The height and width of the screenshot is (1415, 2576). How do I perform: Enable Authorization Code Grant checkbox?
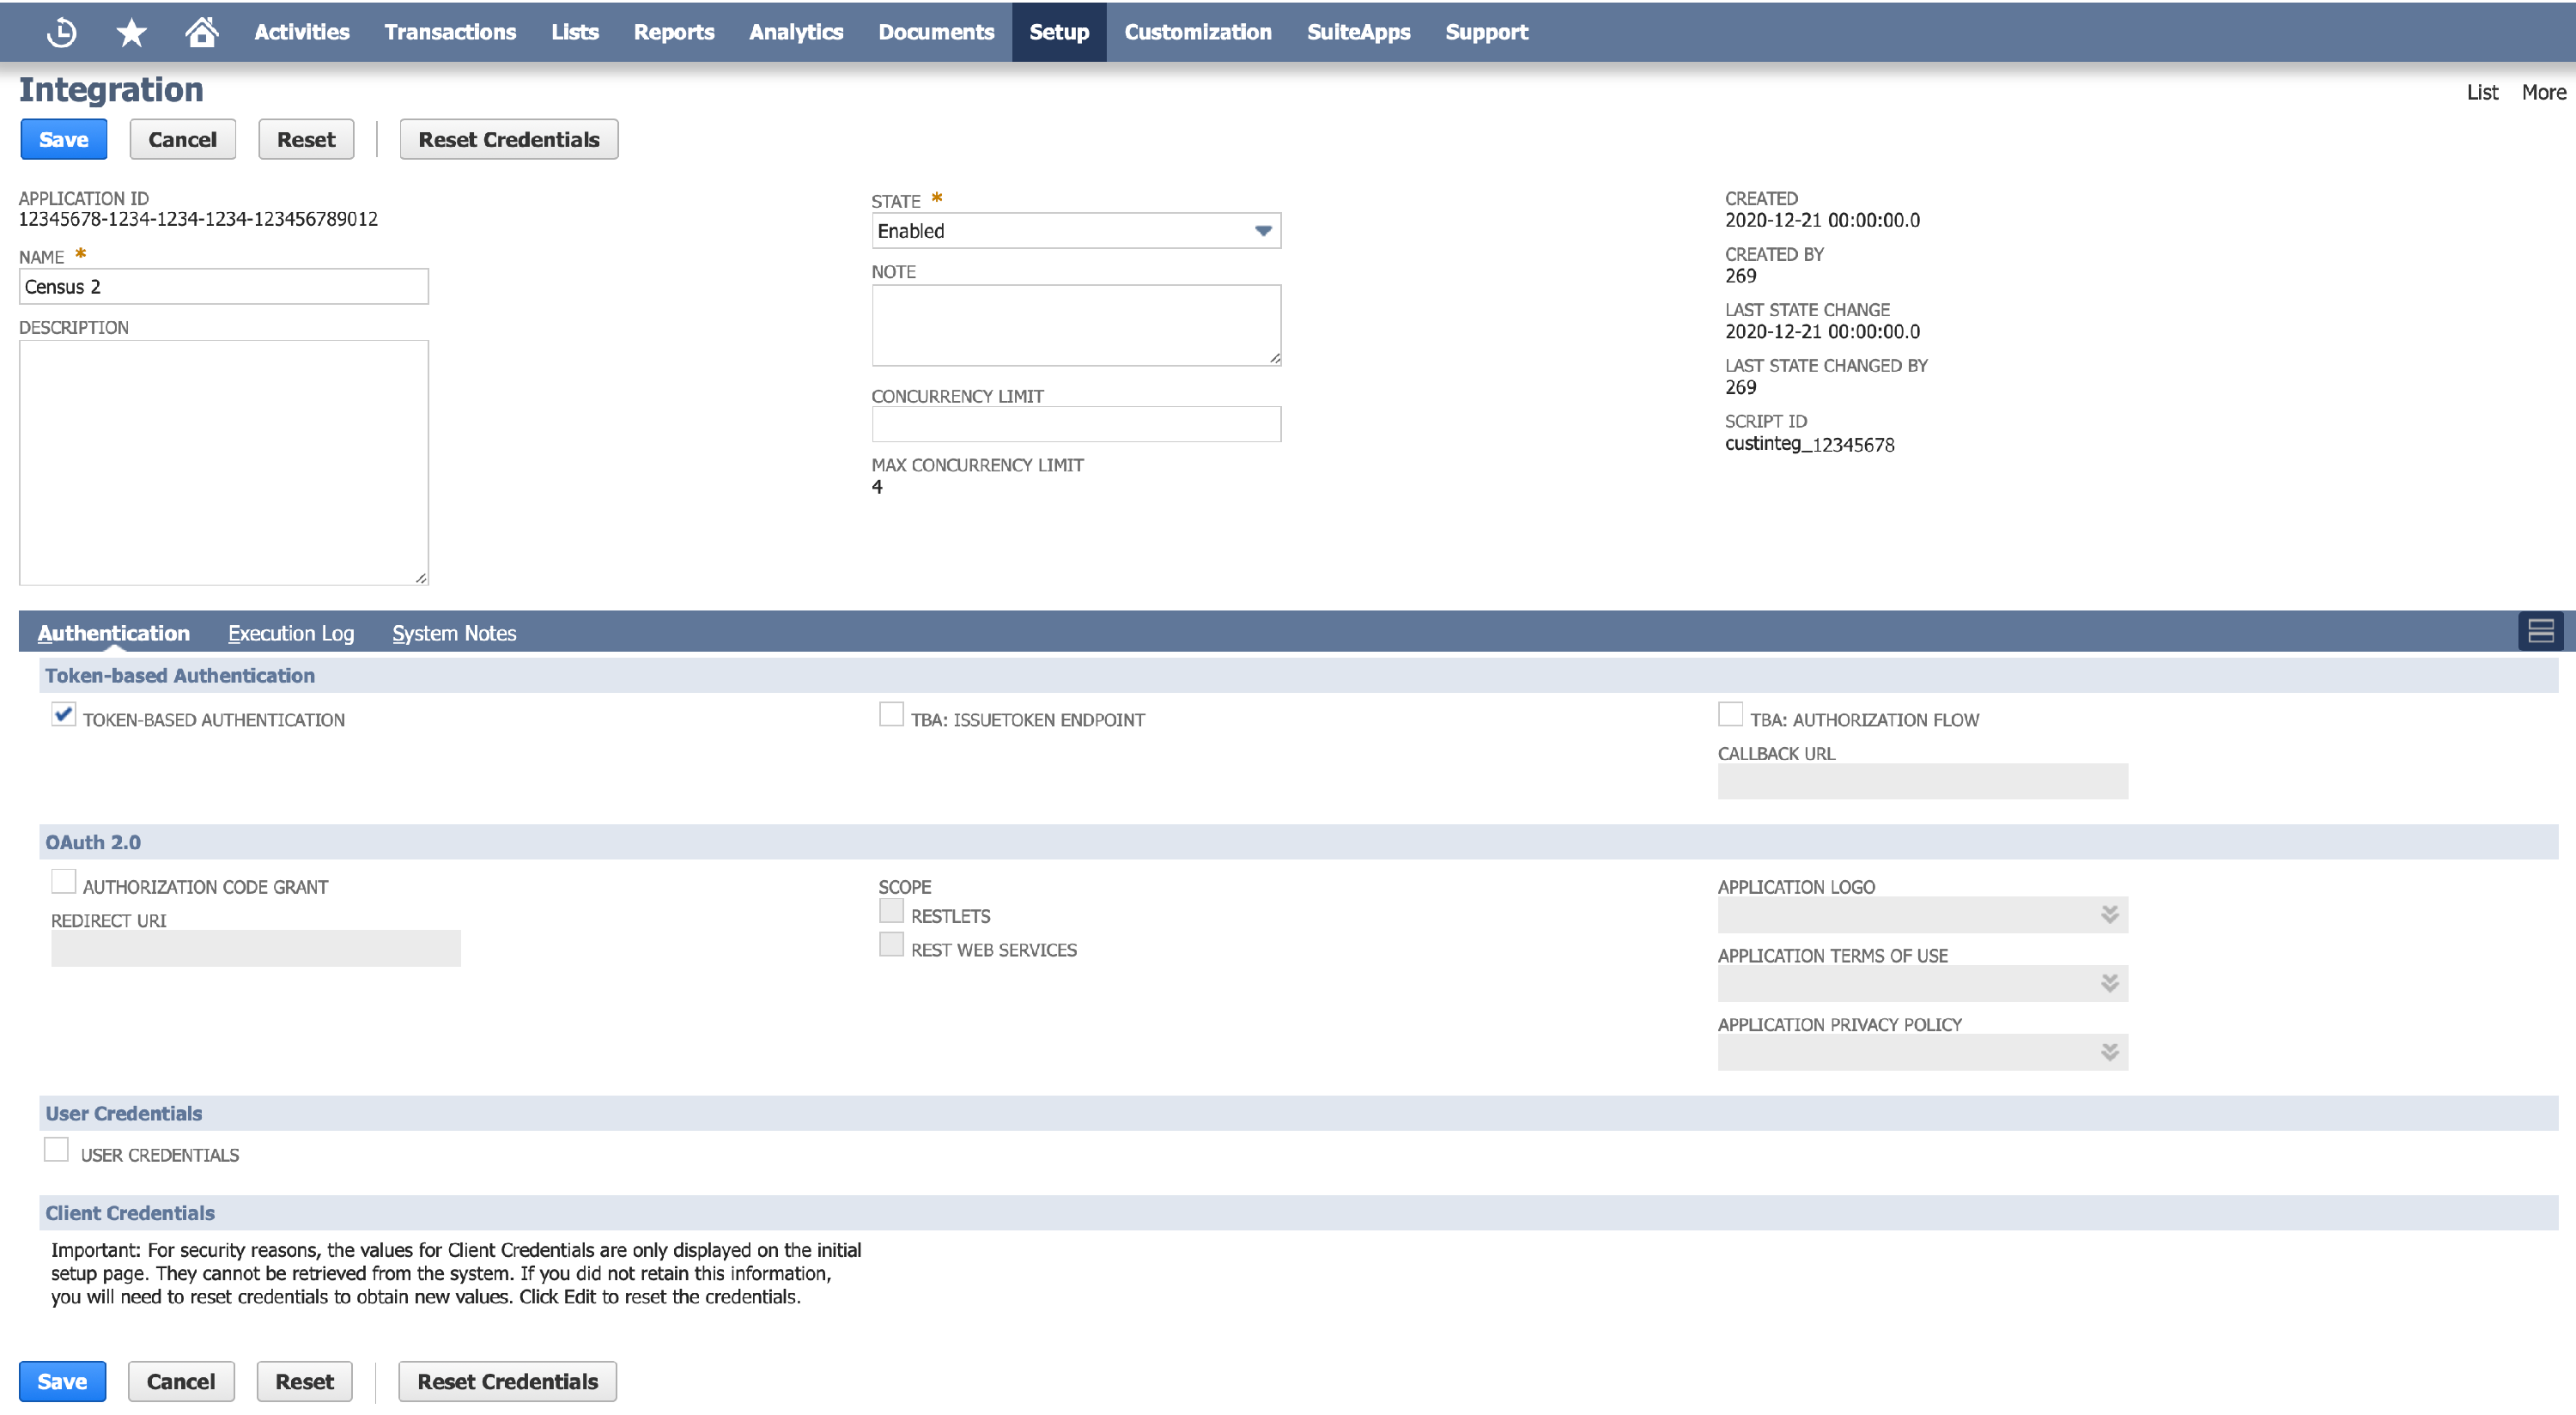63,882
